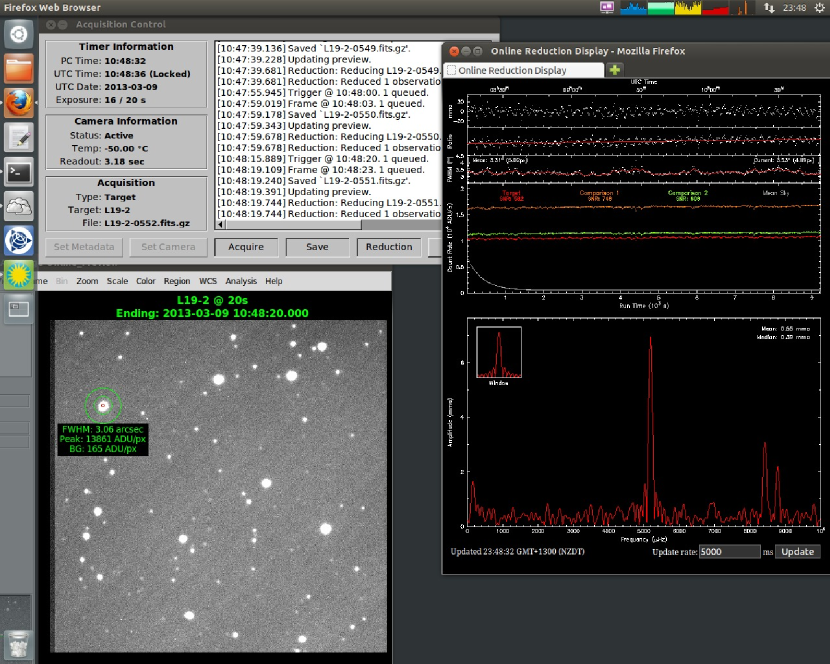Open the text editor dock icon
The width and height of the screenshot is (830, 664).
coord(18,137)
